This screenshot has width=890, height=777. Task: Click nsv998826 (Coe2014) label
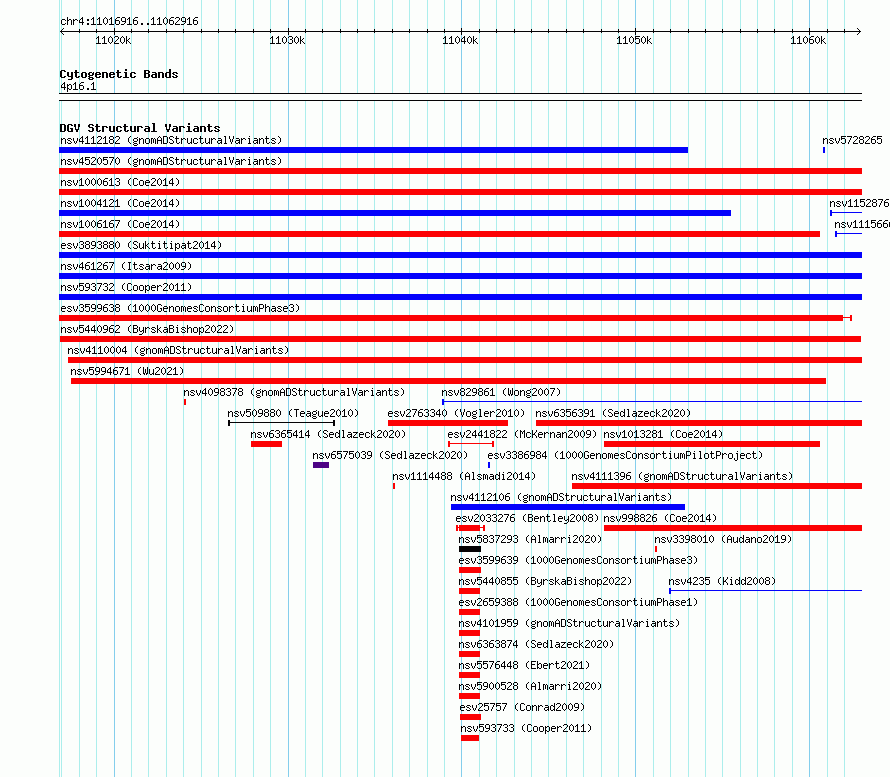click(x=660, y=518)
